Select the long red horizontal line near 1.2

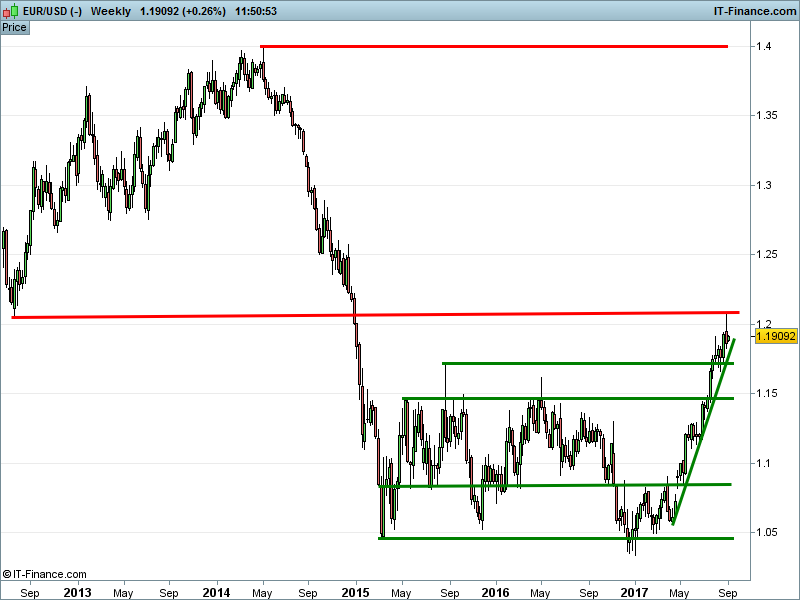[x=376, y=315]
